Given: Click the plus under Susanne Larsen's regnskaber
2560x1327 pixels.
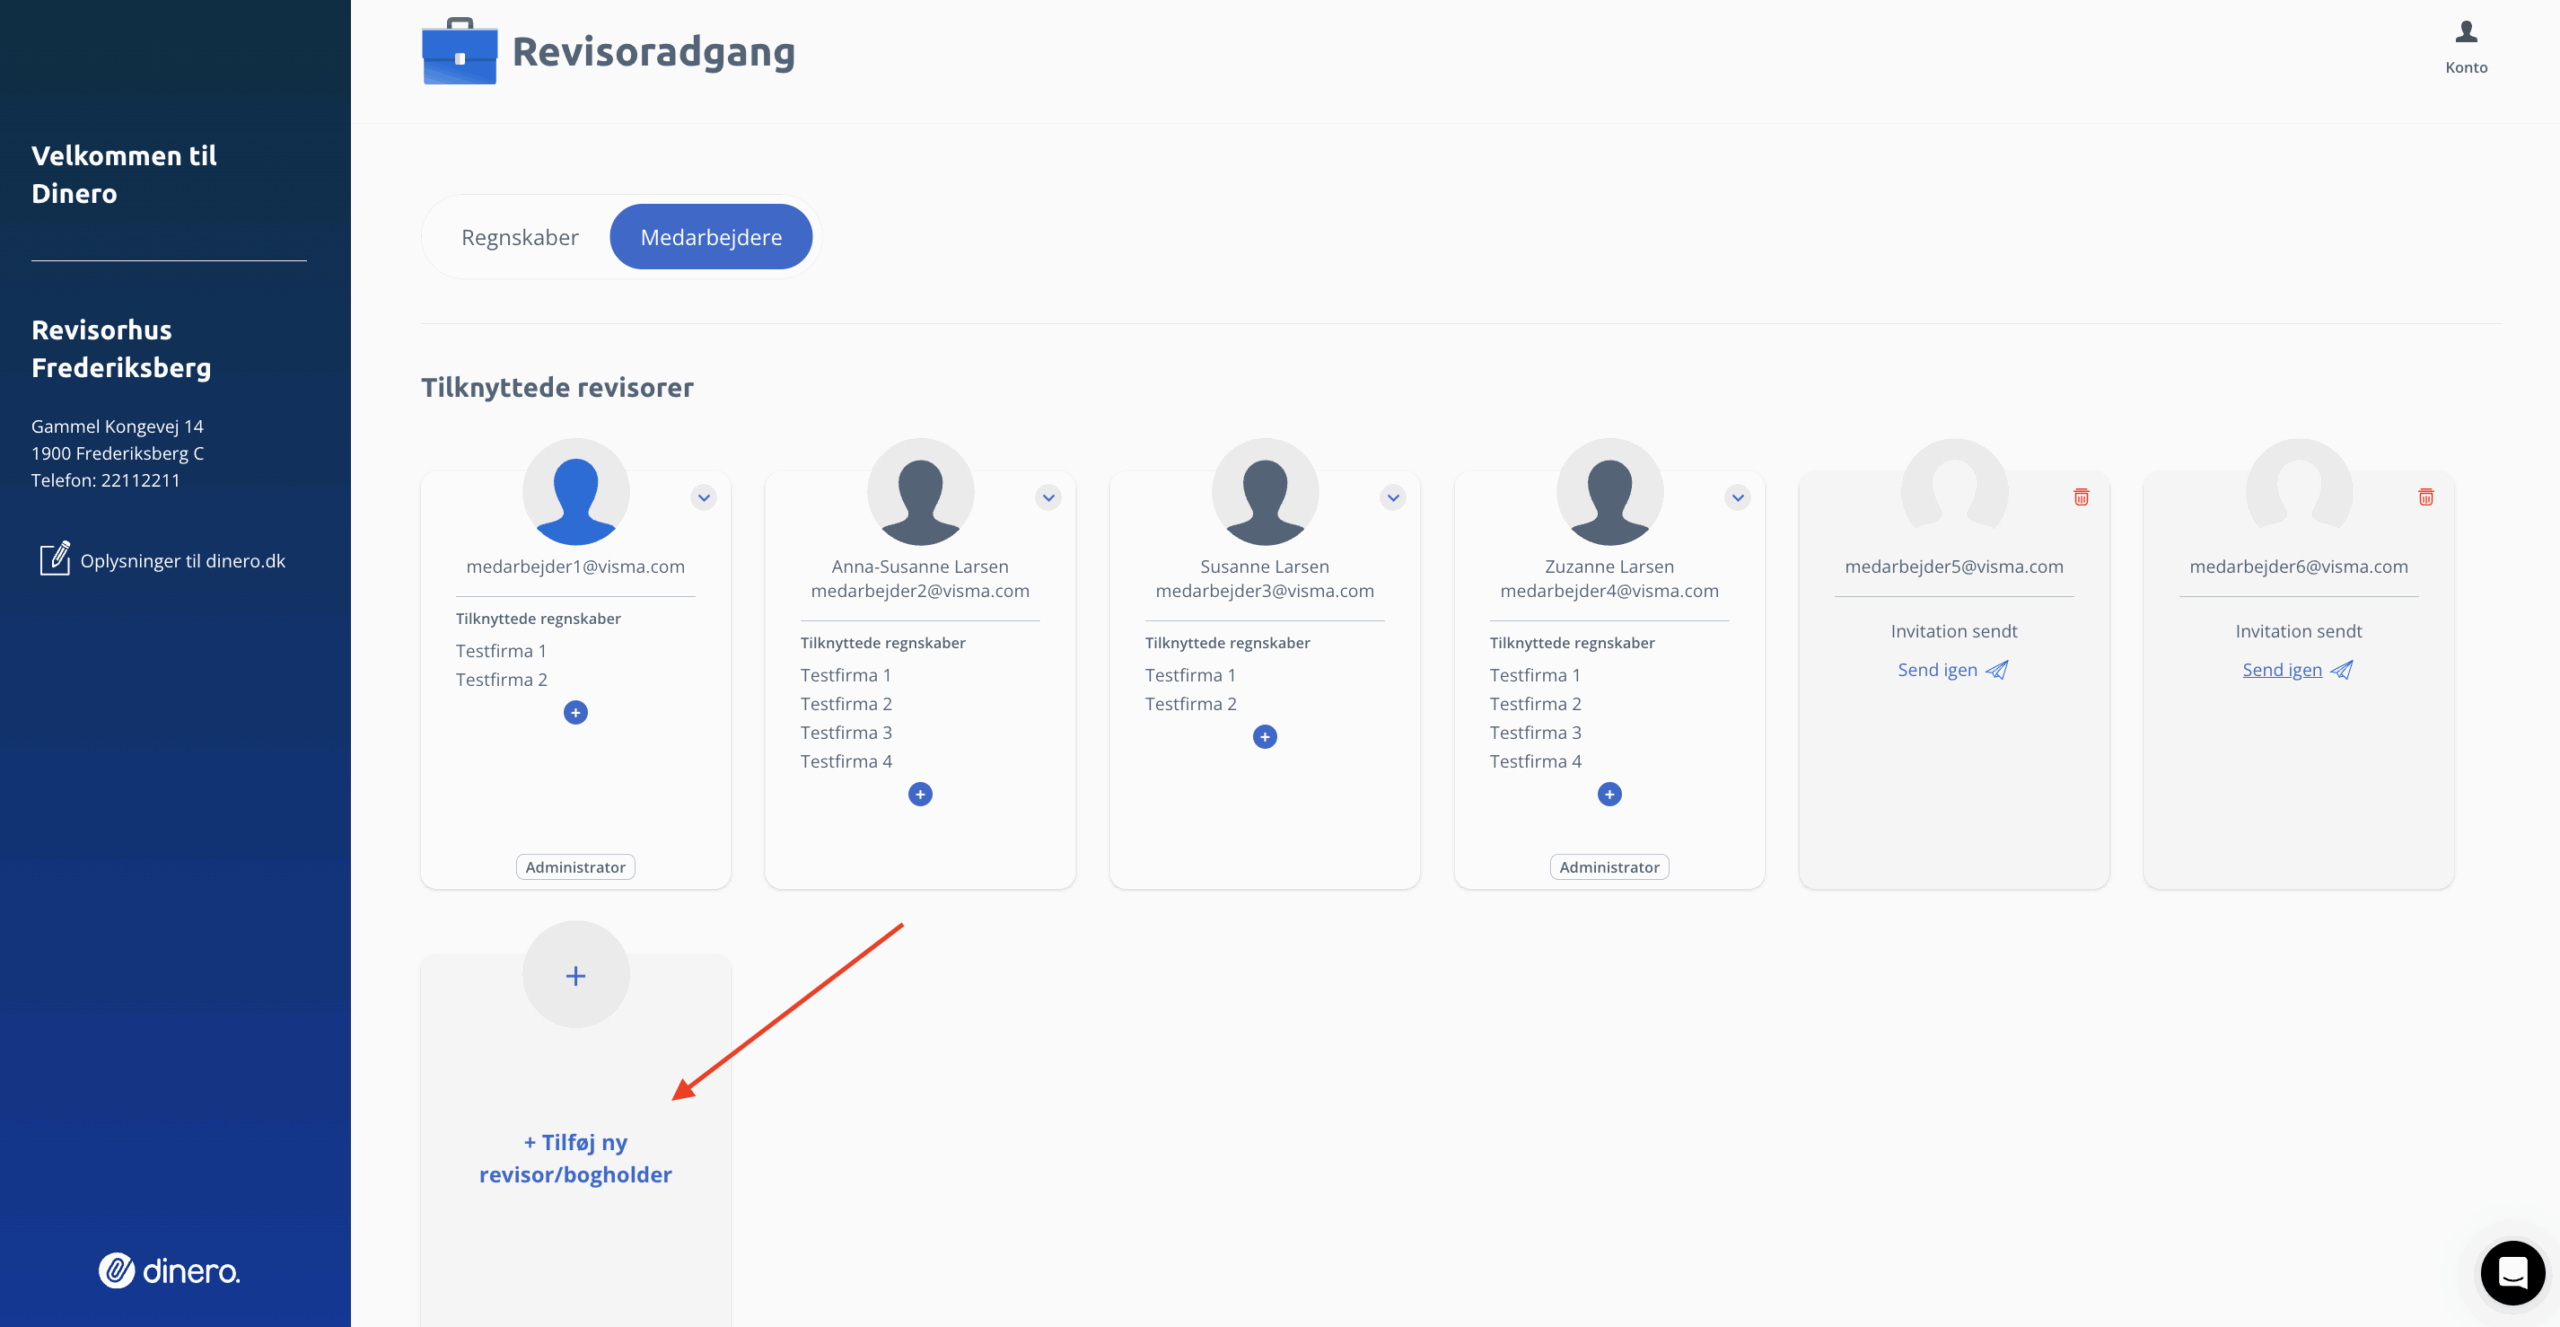Looking at the screenshot, I should coord(1264,737).
